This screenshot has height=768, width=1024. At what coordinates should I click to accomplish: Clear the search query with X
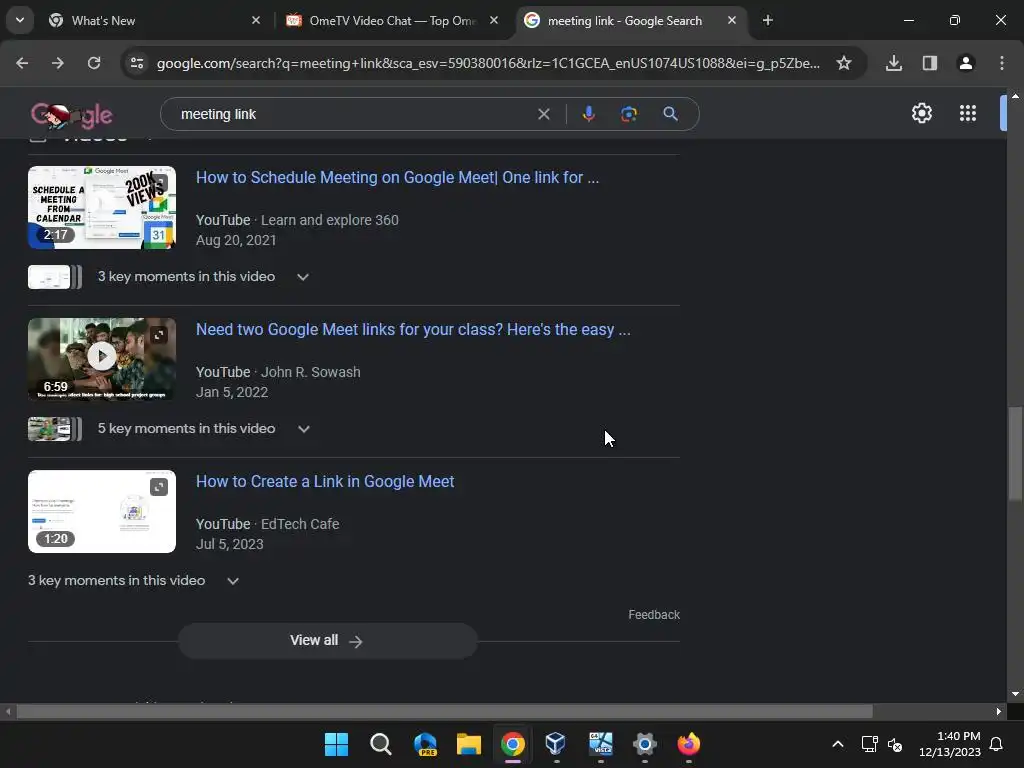click(x=543, y=114)
